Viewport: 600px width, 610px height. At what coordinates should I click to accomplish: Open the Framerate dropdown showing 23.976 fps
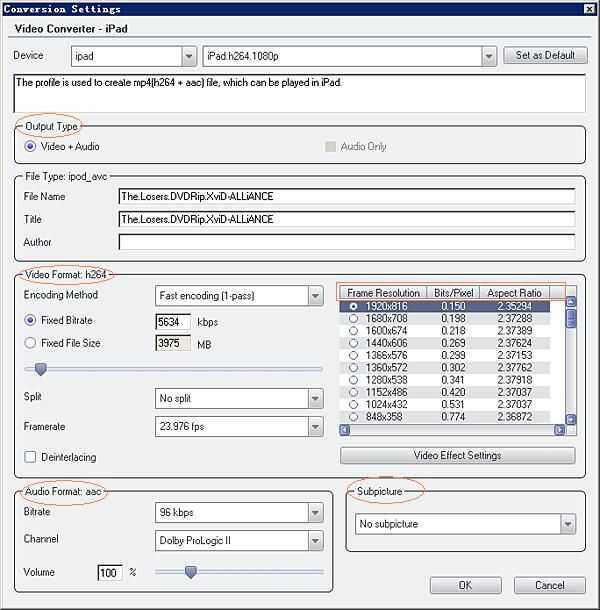(x=239, y=426)
